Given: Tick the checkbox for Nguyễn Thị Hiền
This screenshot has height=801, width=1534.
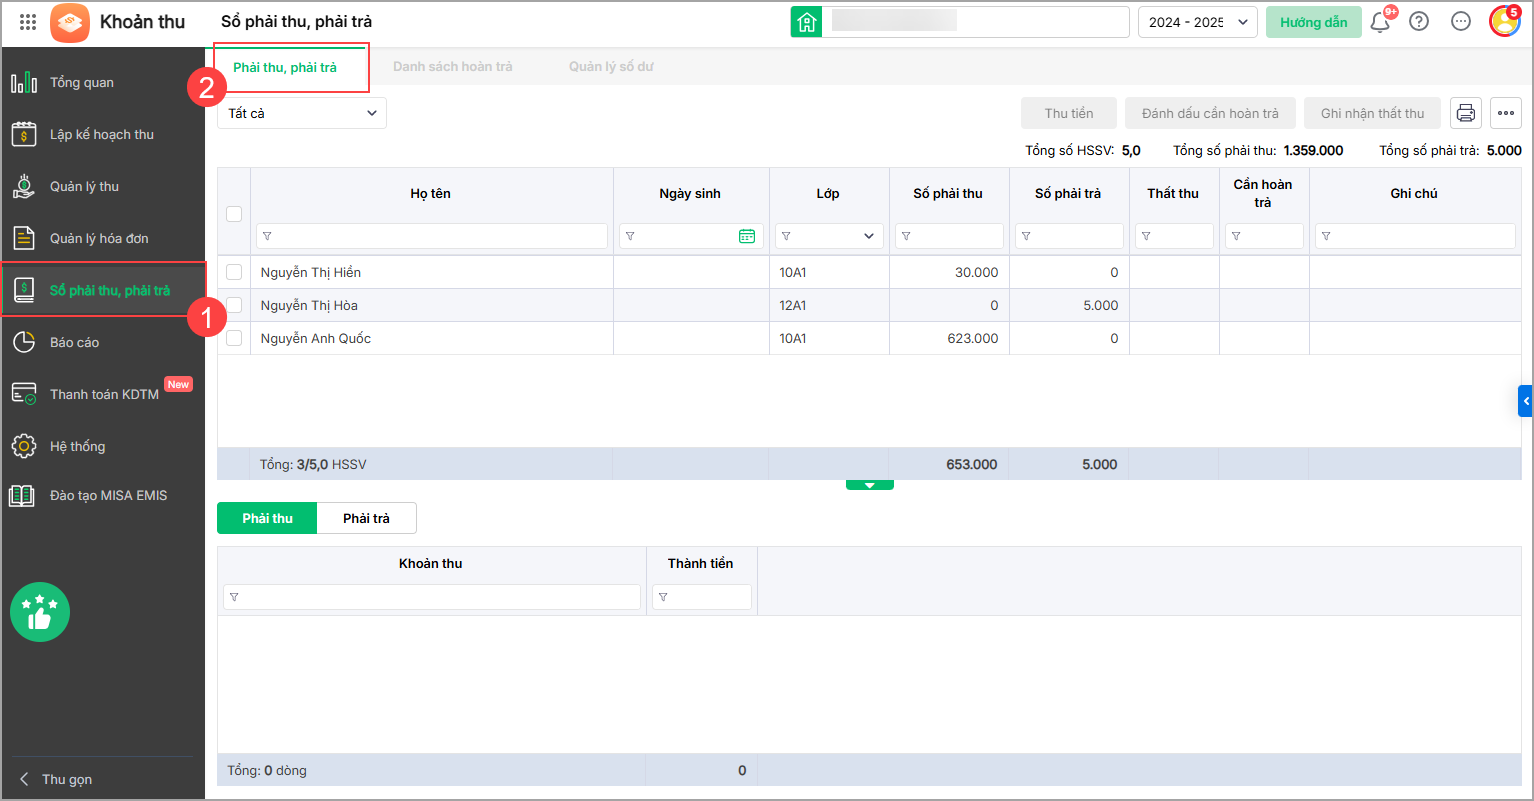Looking at the screenshot, I should (x=234, y=272).
